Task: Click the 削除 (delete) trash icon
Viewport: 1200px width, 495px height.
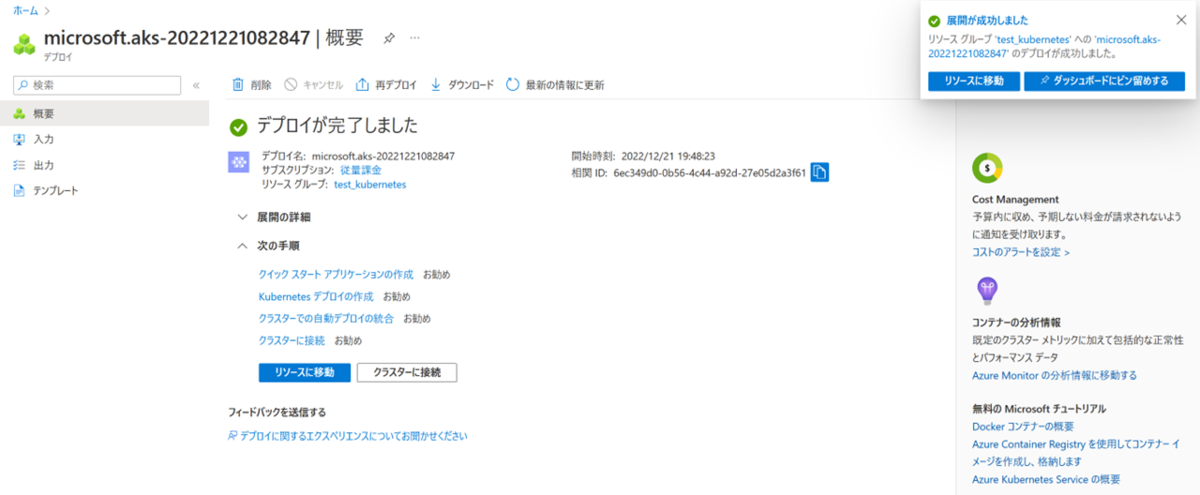Action: [238, 85]
